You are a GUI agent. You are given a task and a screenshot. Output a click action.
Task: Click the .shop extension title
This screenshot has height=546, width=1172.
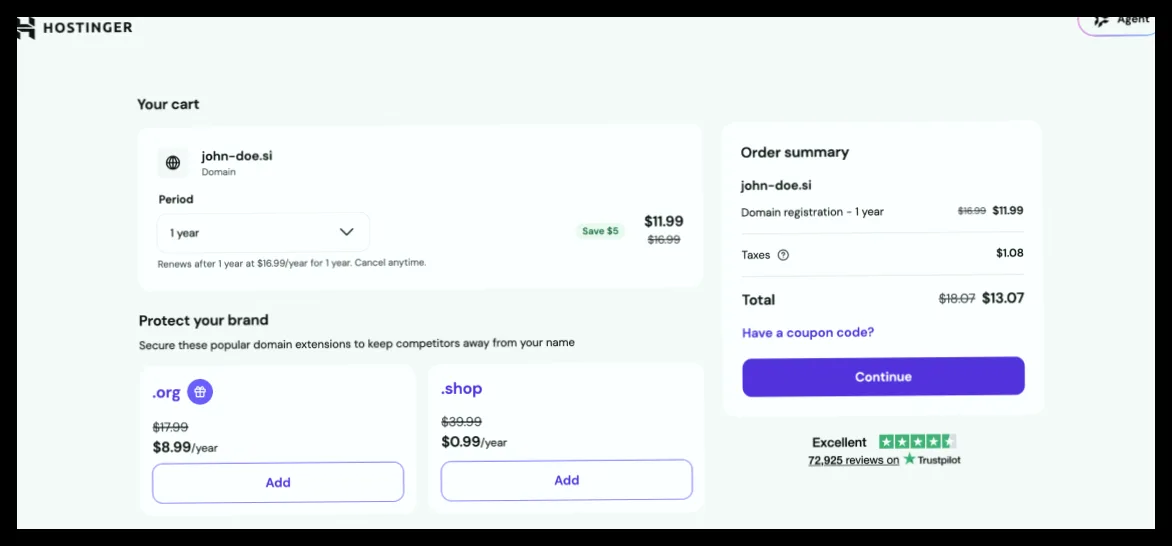pos(461,389)
